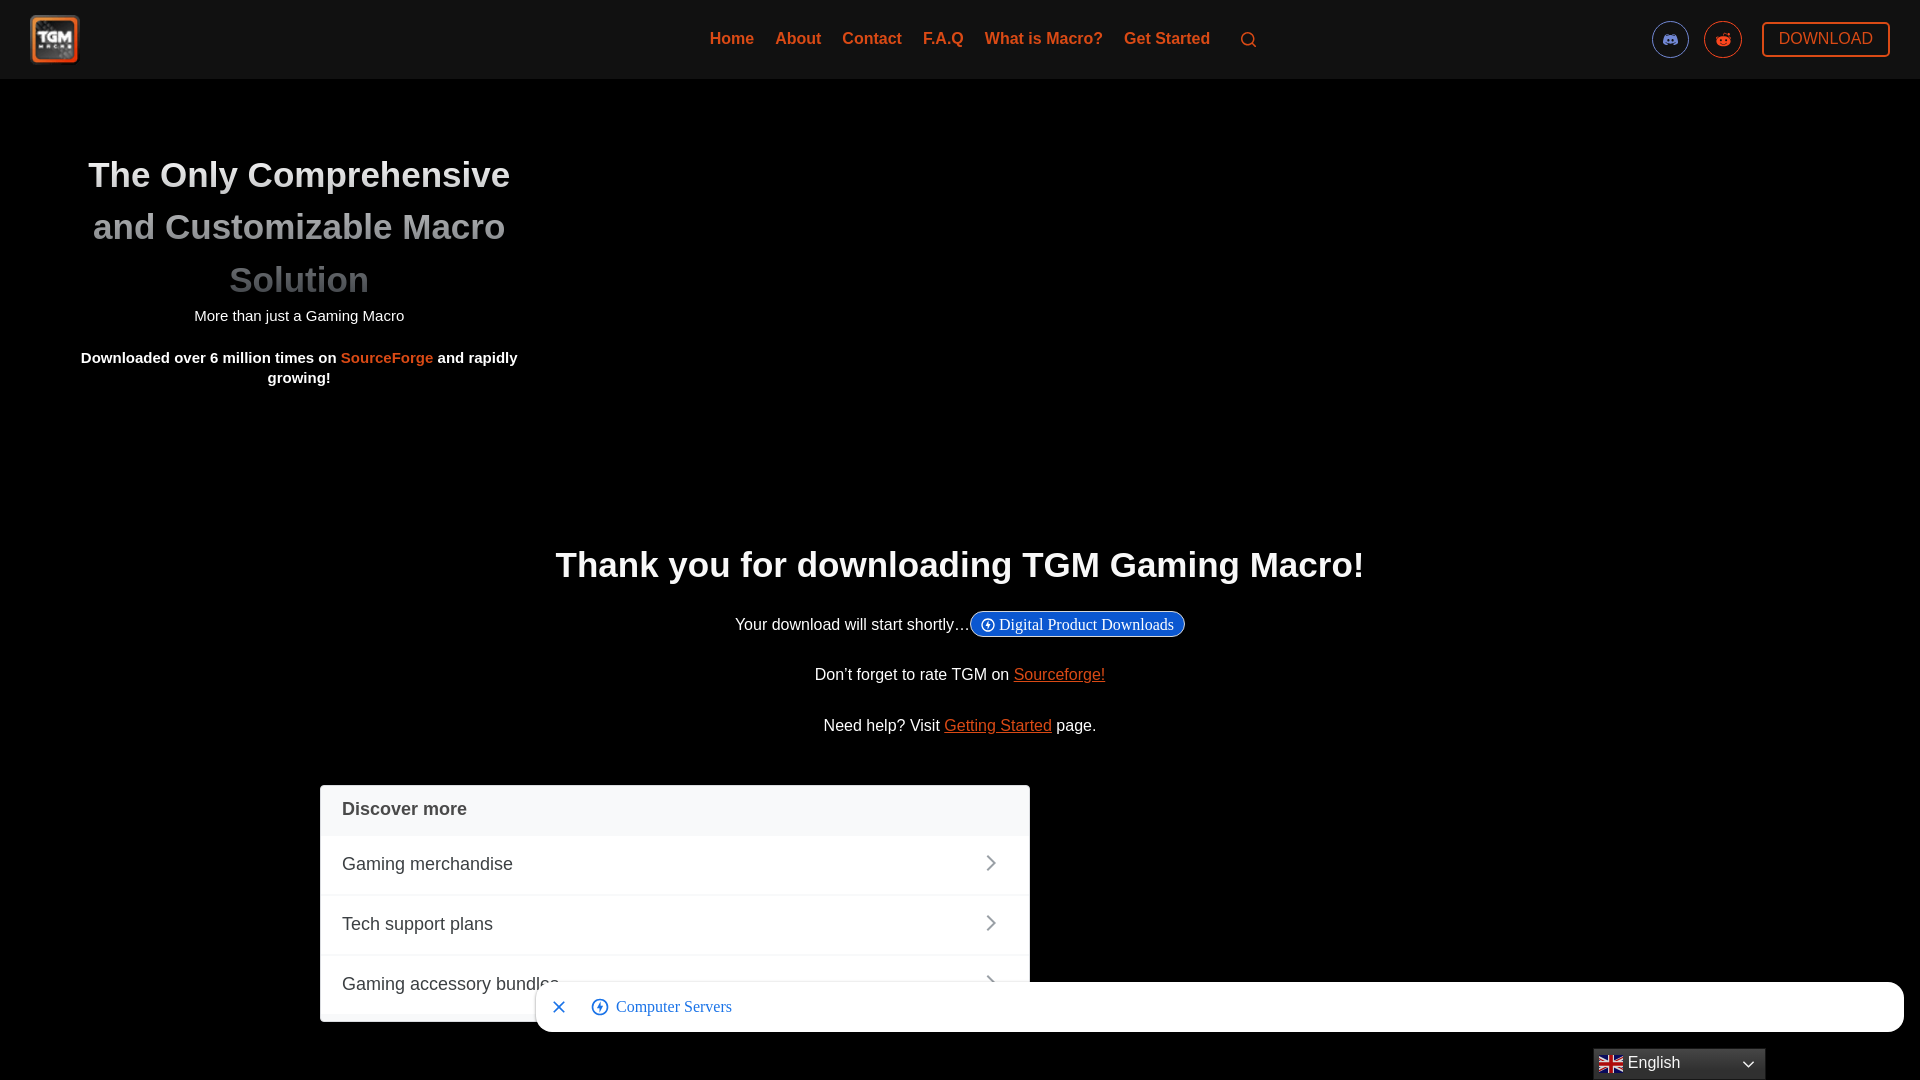Open the search magnifier icon

tap(1248, 40)
